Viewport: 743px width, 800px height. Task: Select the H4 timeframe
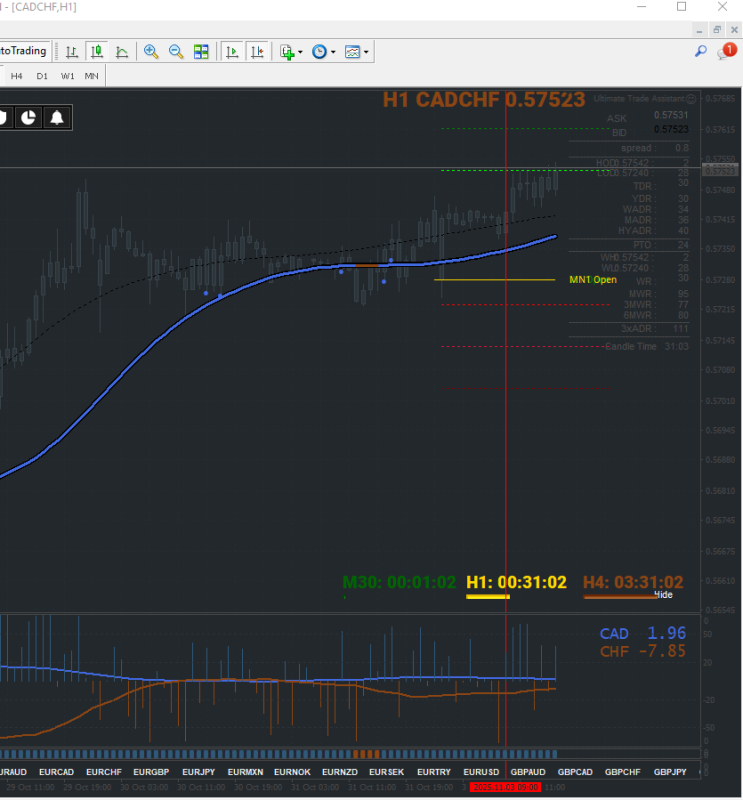click(16, 76)
